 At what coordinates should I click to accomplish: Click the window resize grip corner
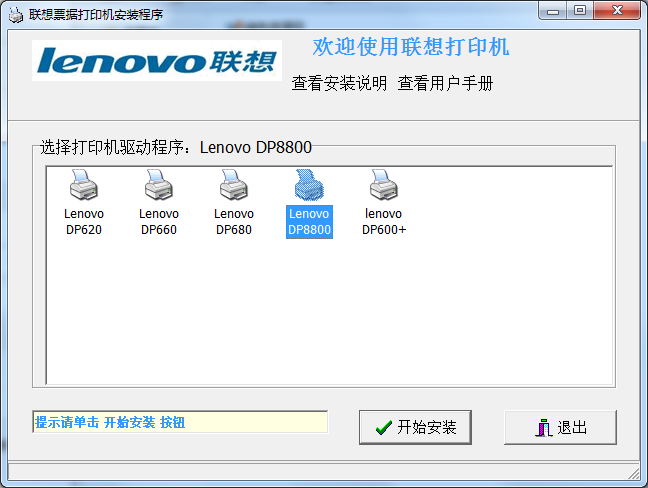click(x=634, y=473)
